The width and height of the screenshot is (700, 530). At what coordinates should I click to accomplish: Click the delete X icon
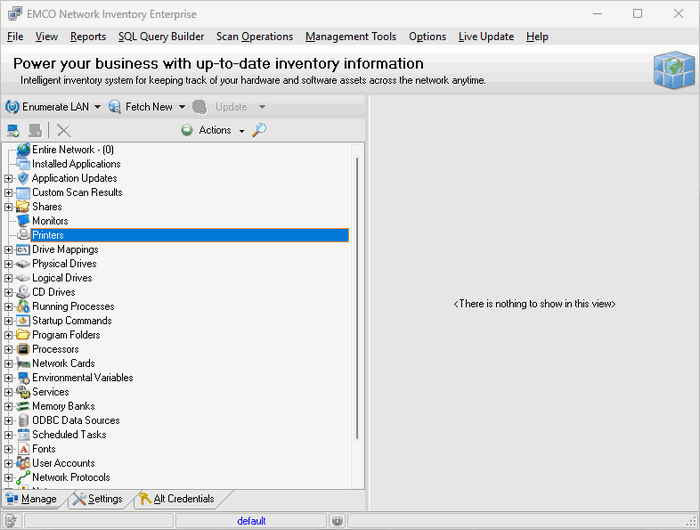(x=64, y=131)
